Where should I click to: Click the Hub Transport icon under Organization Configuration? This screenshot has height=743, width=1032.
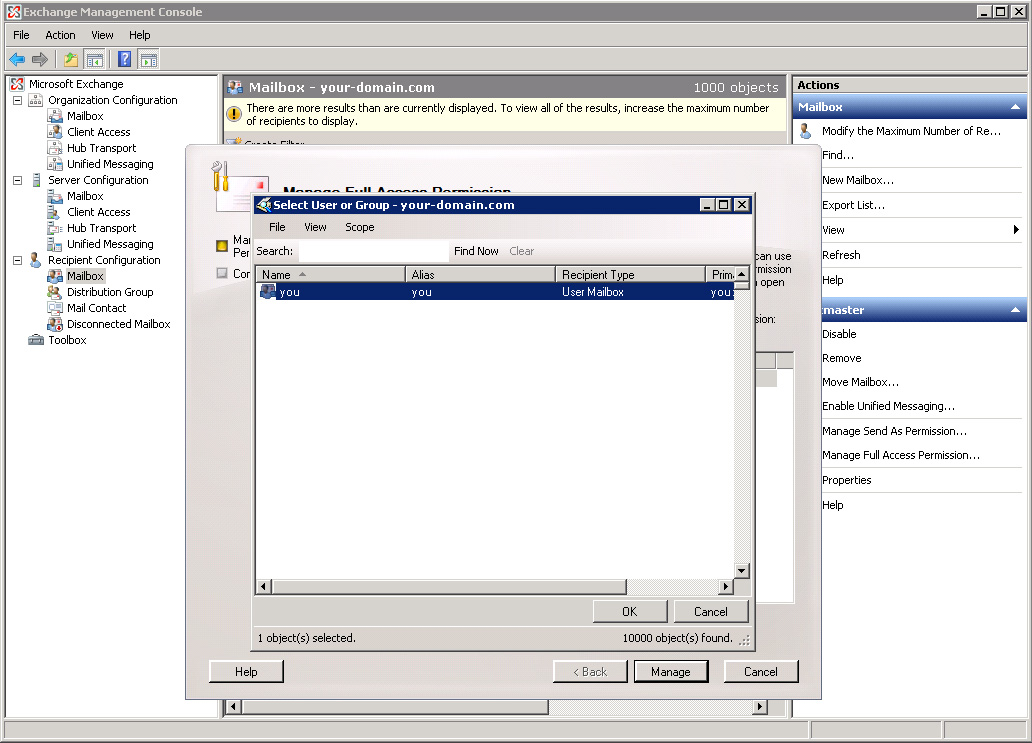tap(55, 148)
